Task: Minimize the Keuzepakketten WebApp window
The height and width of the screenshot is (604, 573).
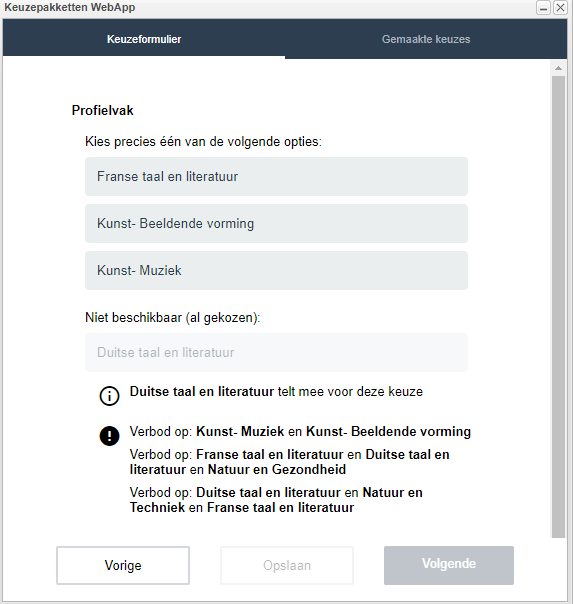Action: (x=543, y=8)
